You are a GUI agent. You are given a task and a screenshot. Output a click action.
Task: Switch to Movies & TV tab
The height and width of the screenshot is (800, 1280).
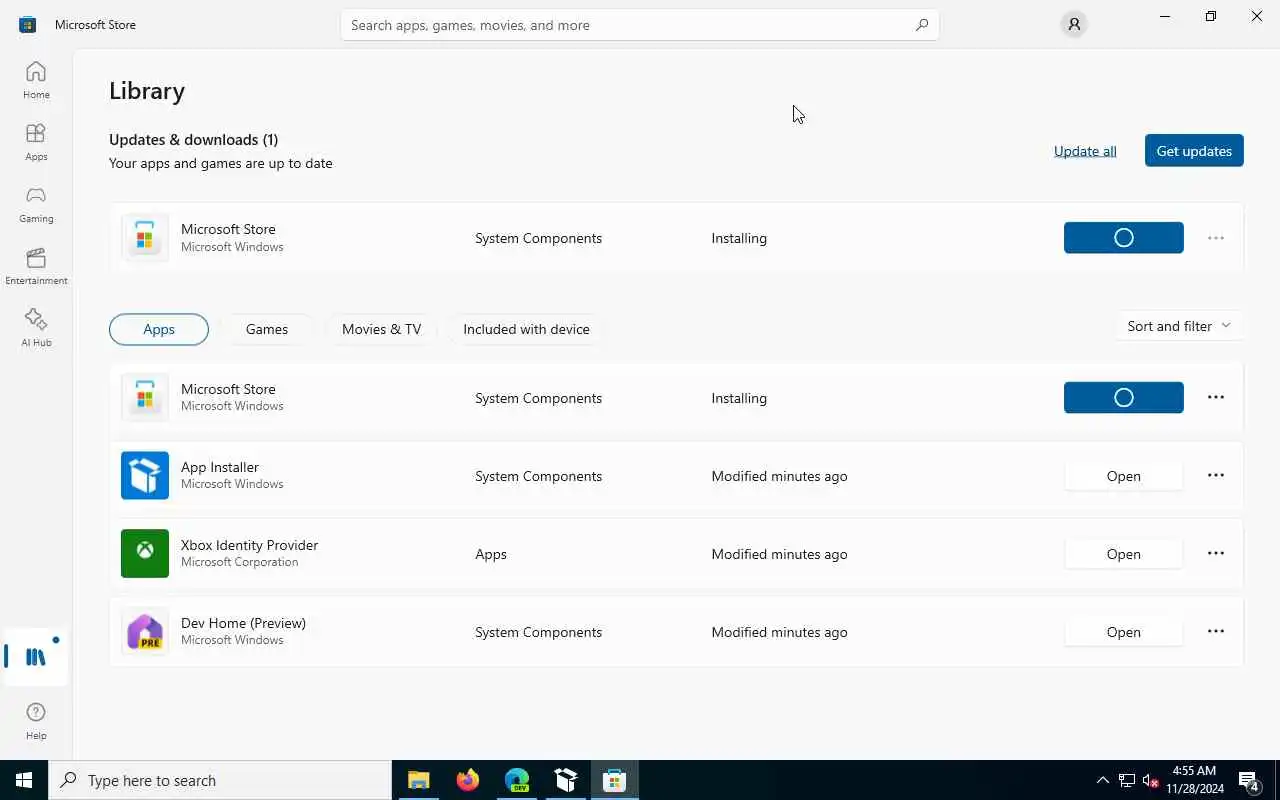click(x=381, y=329)
